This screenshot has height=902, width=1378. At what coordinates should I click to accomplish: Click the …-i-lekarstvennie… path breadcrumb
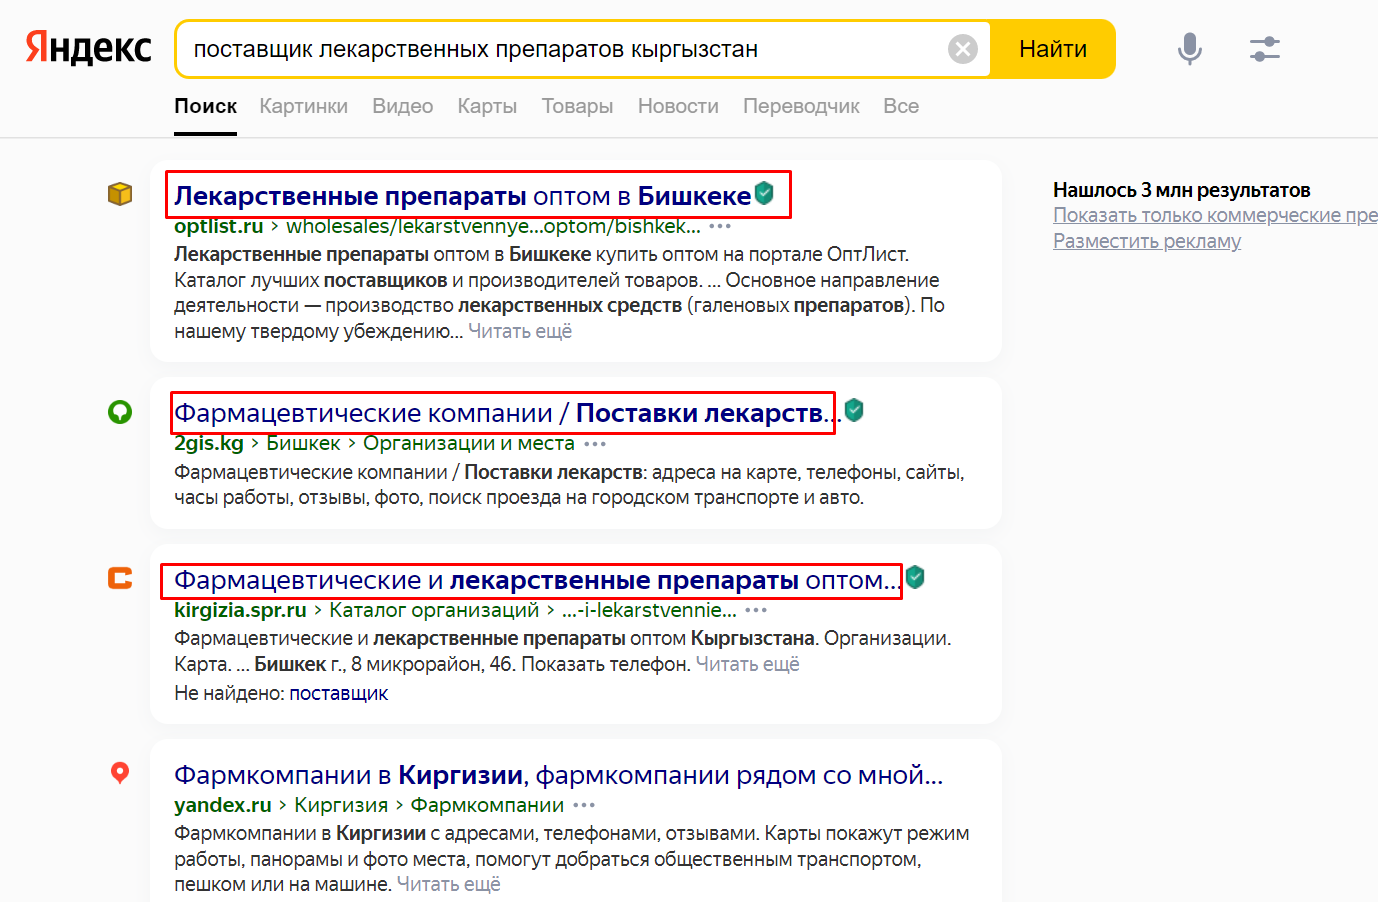pos(649,610)
